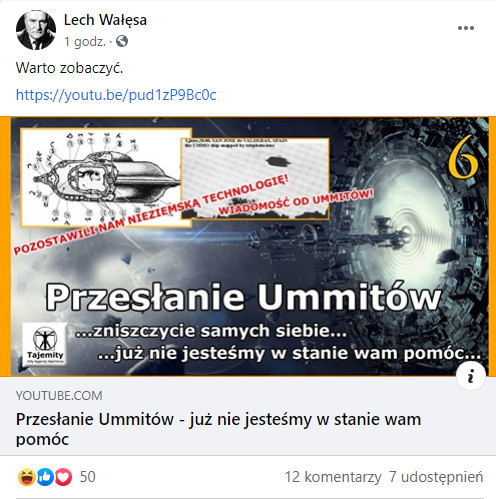This screenshot has height=499, width=496.
Task: Open the youtu.be/pud1zP9Bc0c link
Action: [116, 95]
